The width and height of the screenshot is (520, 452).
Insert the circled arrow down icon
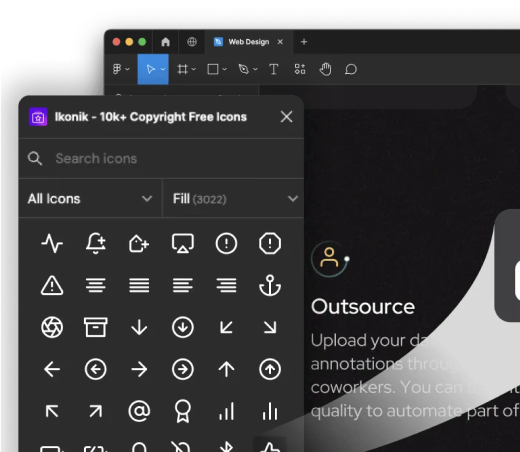click(x=183, y=327)
